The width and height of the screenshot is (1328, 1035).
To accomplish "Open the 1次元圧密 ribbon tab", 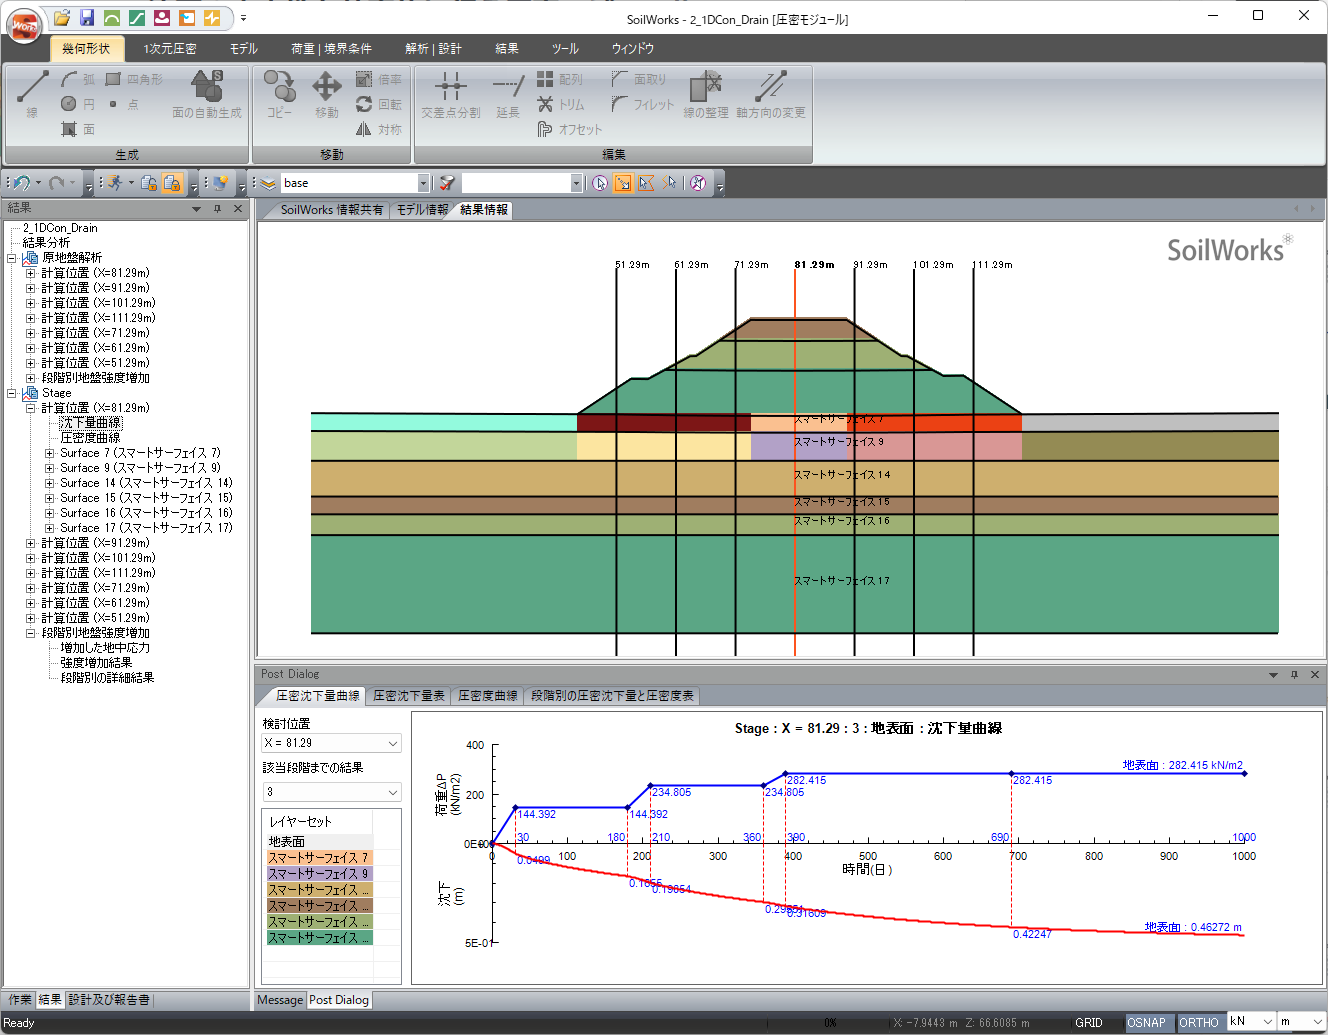I will coord(169,49).
